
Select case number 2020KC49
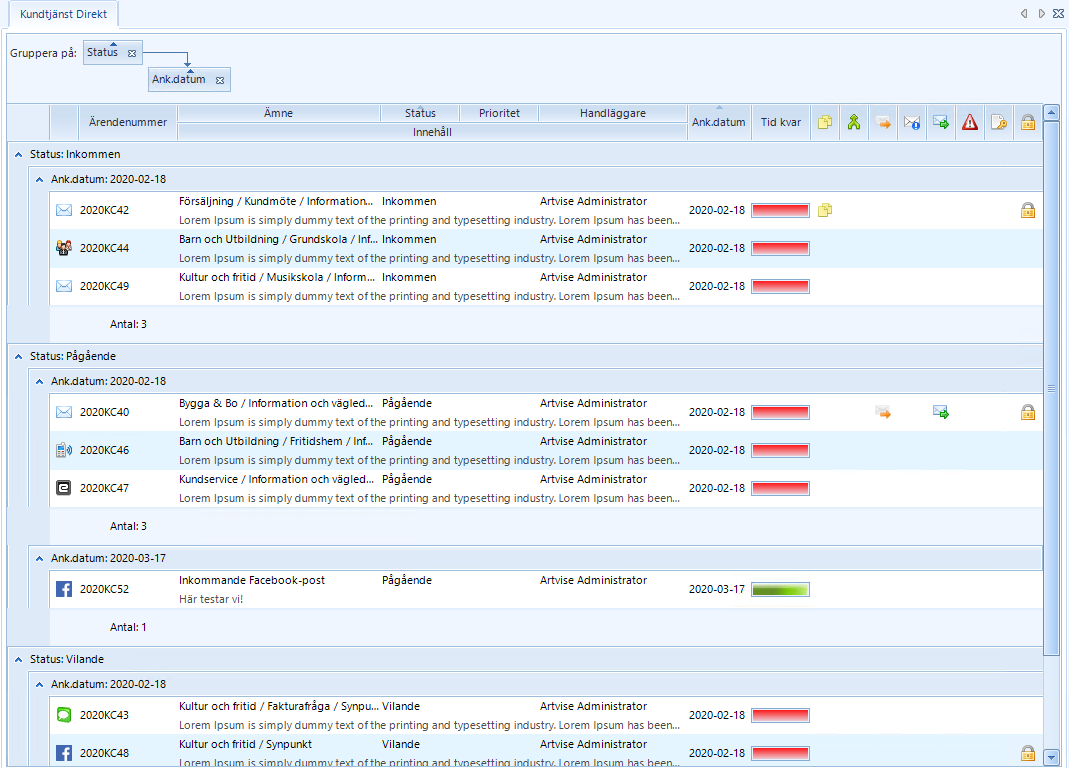coord(104,286)
